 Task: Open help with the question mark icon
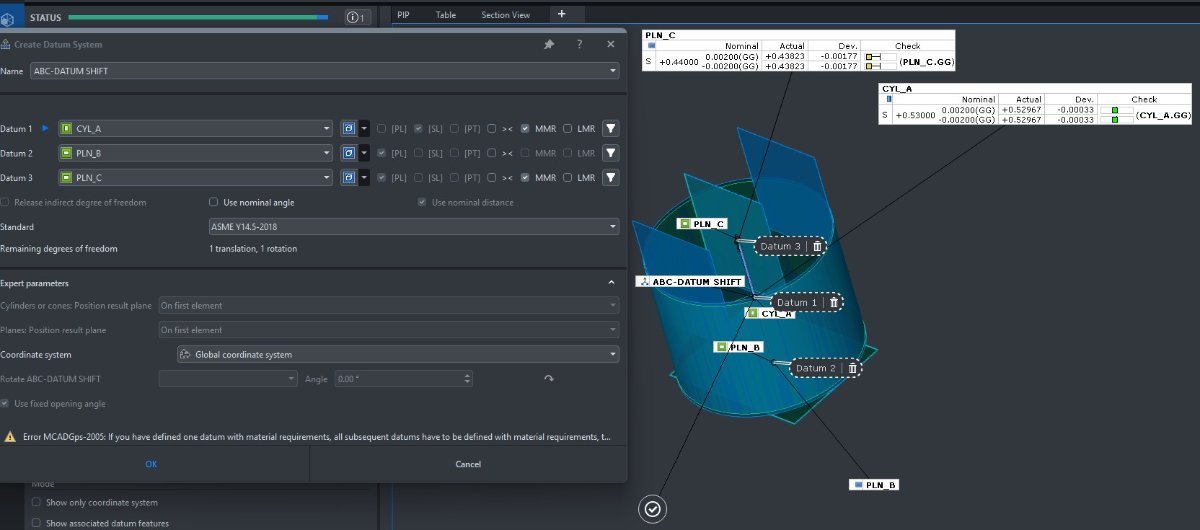[x=580, y=45]
